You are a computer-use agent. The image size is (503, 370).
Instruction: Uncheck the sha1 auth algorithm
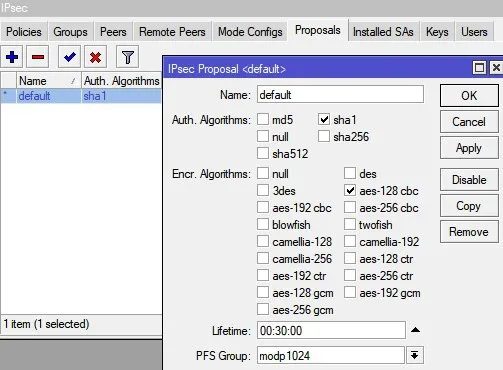point(324,119)
